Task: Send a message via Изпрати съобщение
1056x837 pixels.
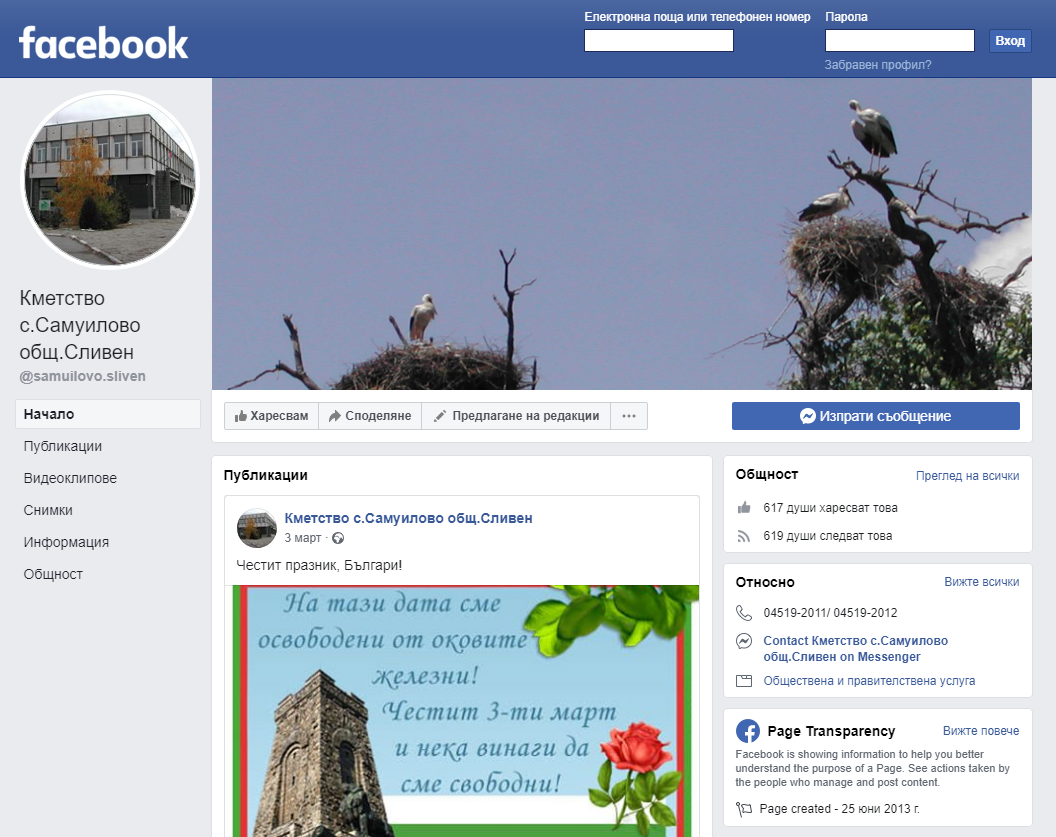Action: pos(875,416)
